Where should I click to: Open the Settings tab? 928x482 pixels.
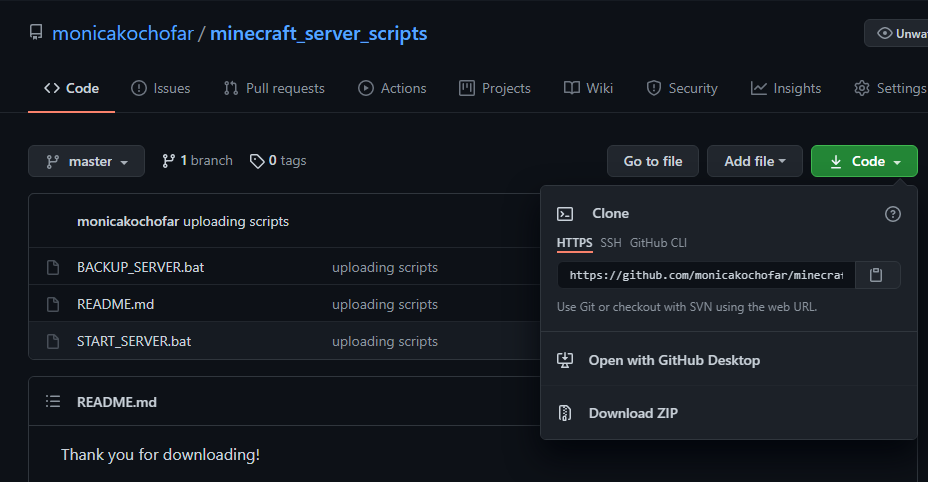click(x=890, y=88)
